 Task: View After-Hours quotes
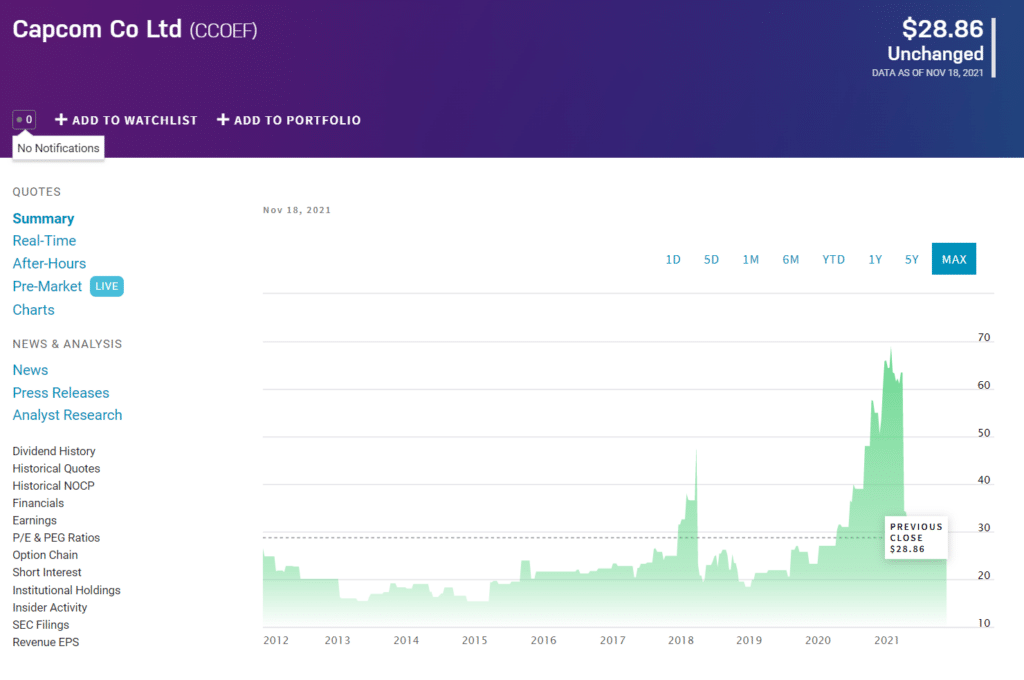49,263
